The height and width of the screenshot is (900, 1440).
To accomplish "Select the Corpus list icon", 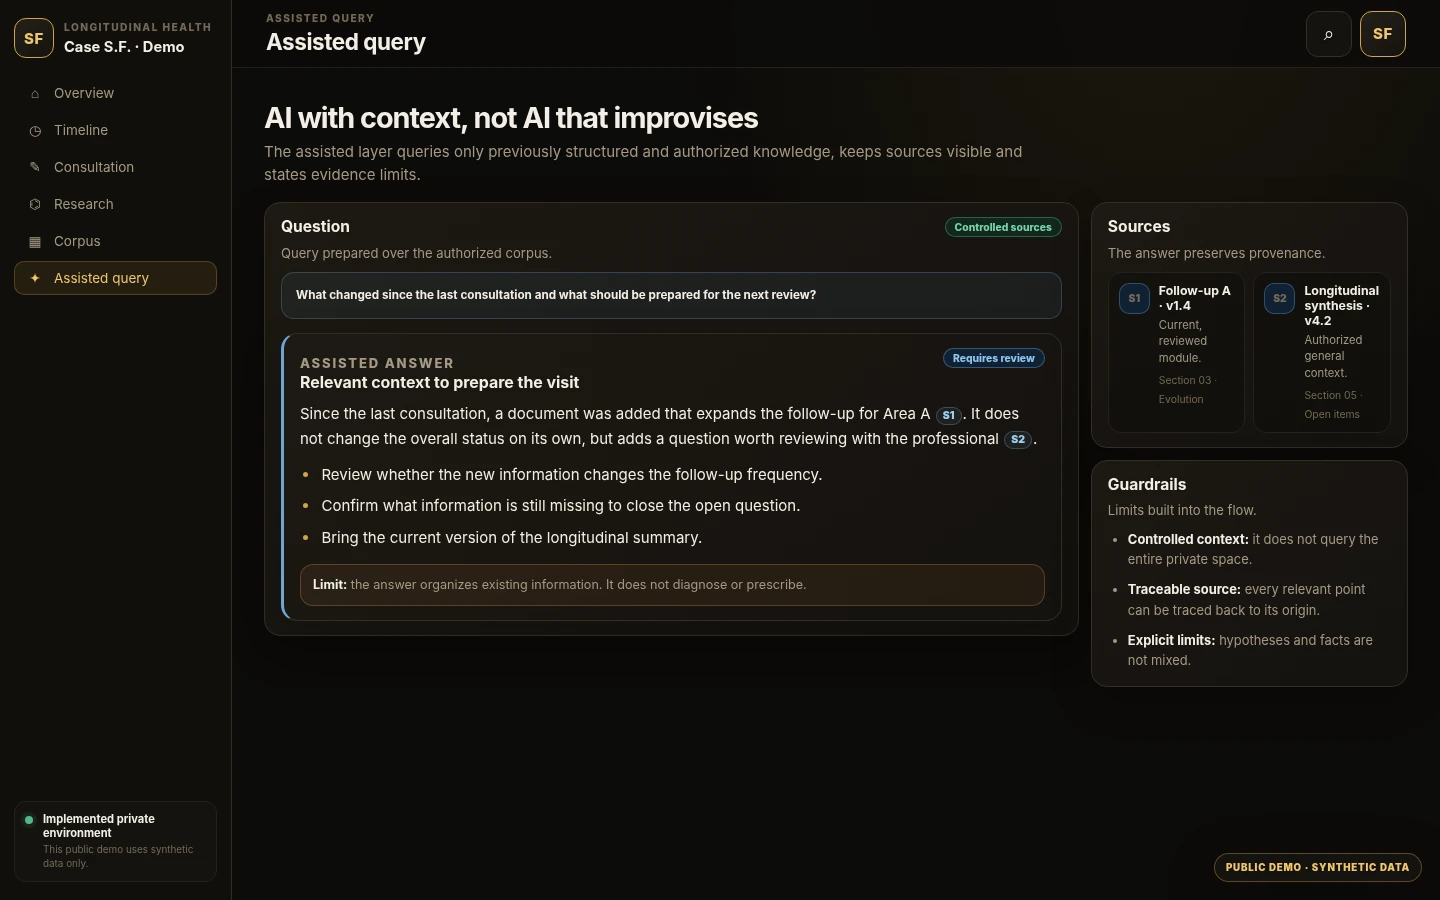I will [x=35, y=241].
